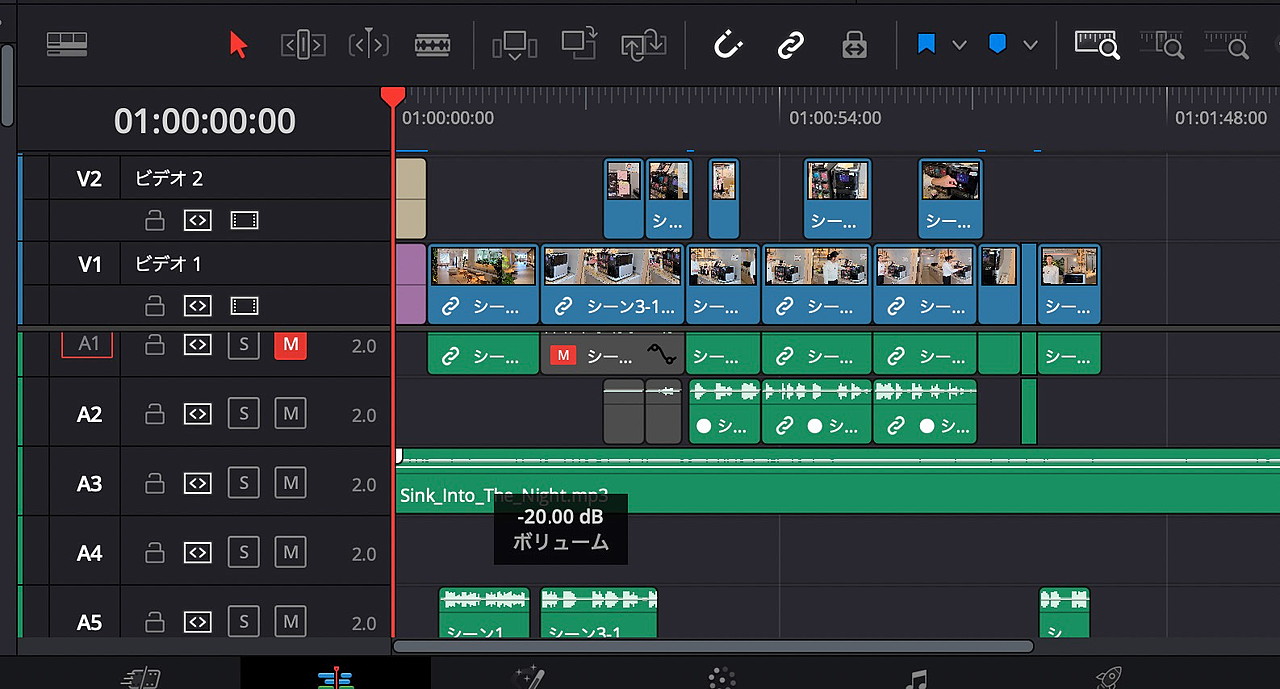This screenshot has width=1280, height=689.
Task: Click the vertical track header scrollbar
Action: pyautogui.click(x=7, y=85)
